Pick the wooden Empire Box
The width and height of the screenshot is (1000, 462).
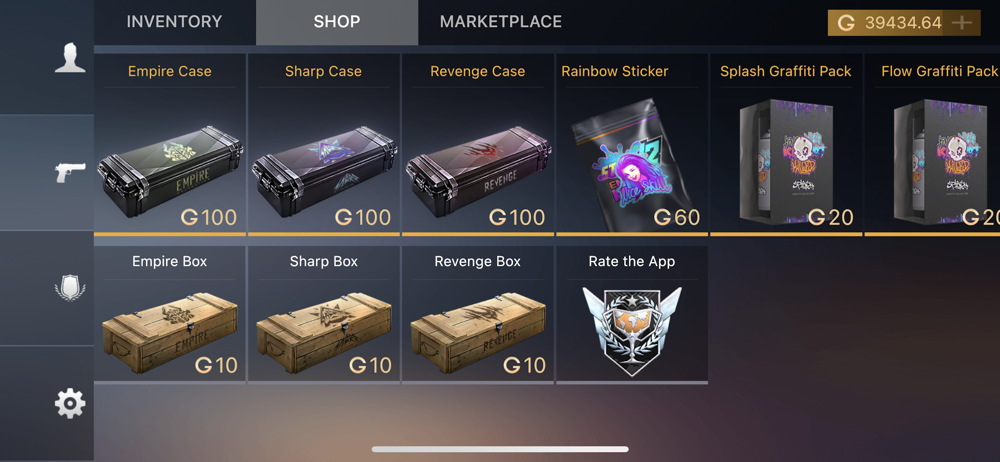pos(170,315)
